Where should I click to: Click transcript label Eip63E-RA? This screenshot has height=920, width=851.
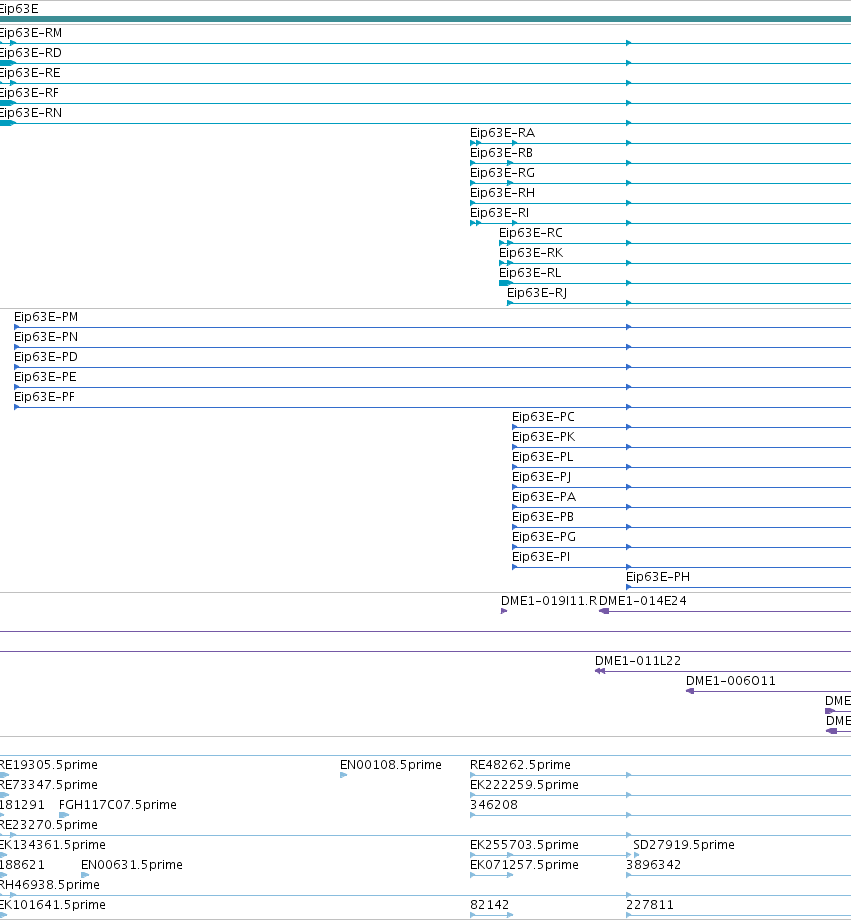(502, 133)
